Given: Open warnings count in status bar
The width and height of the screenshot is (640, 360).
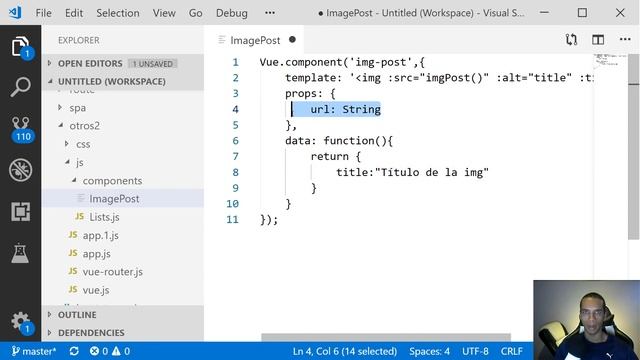Looking at the screenshot, I should click(x=121, y=351).
